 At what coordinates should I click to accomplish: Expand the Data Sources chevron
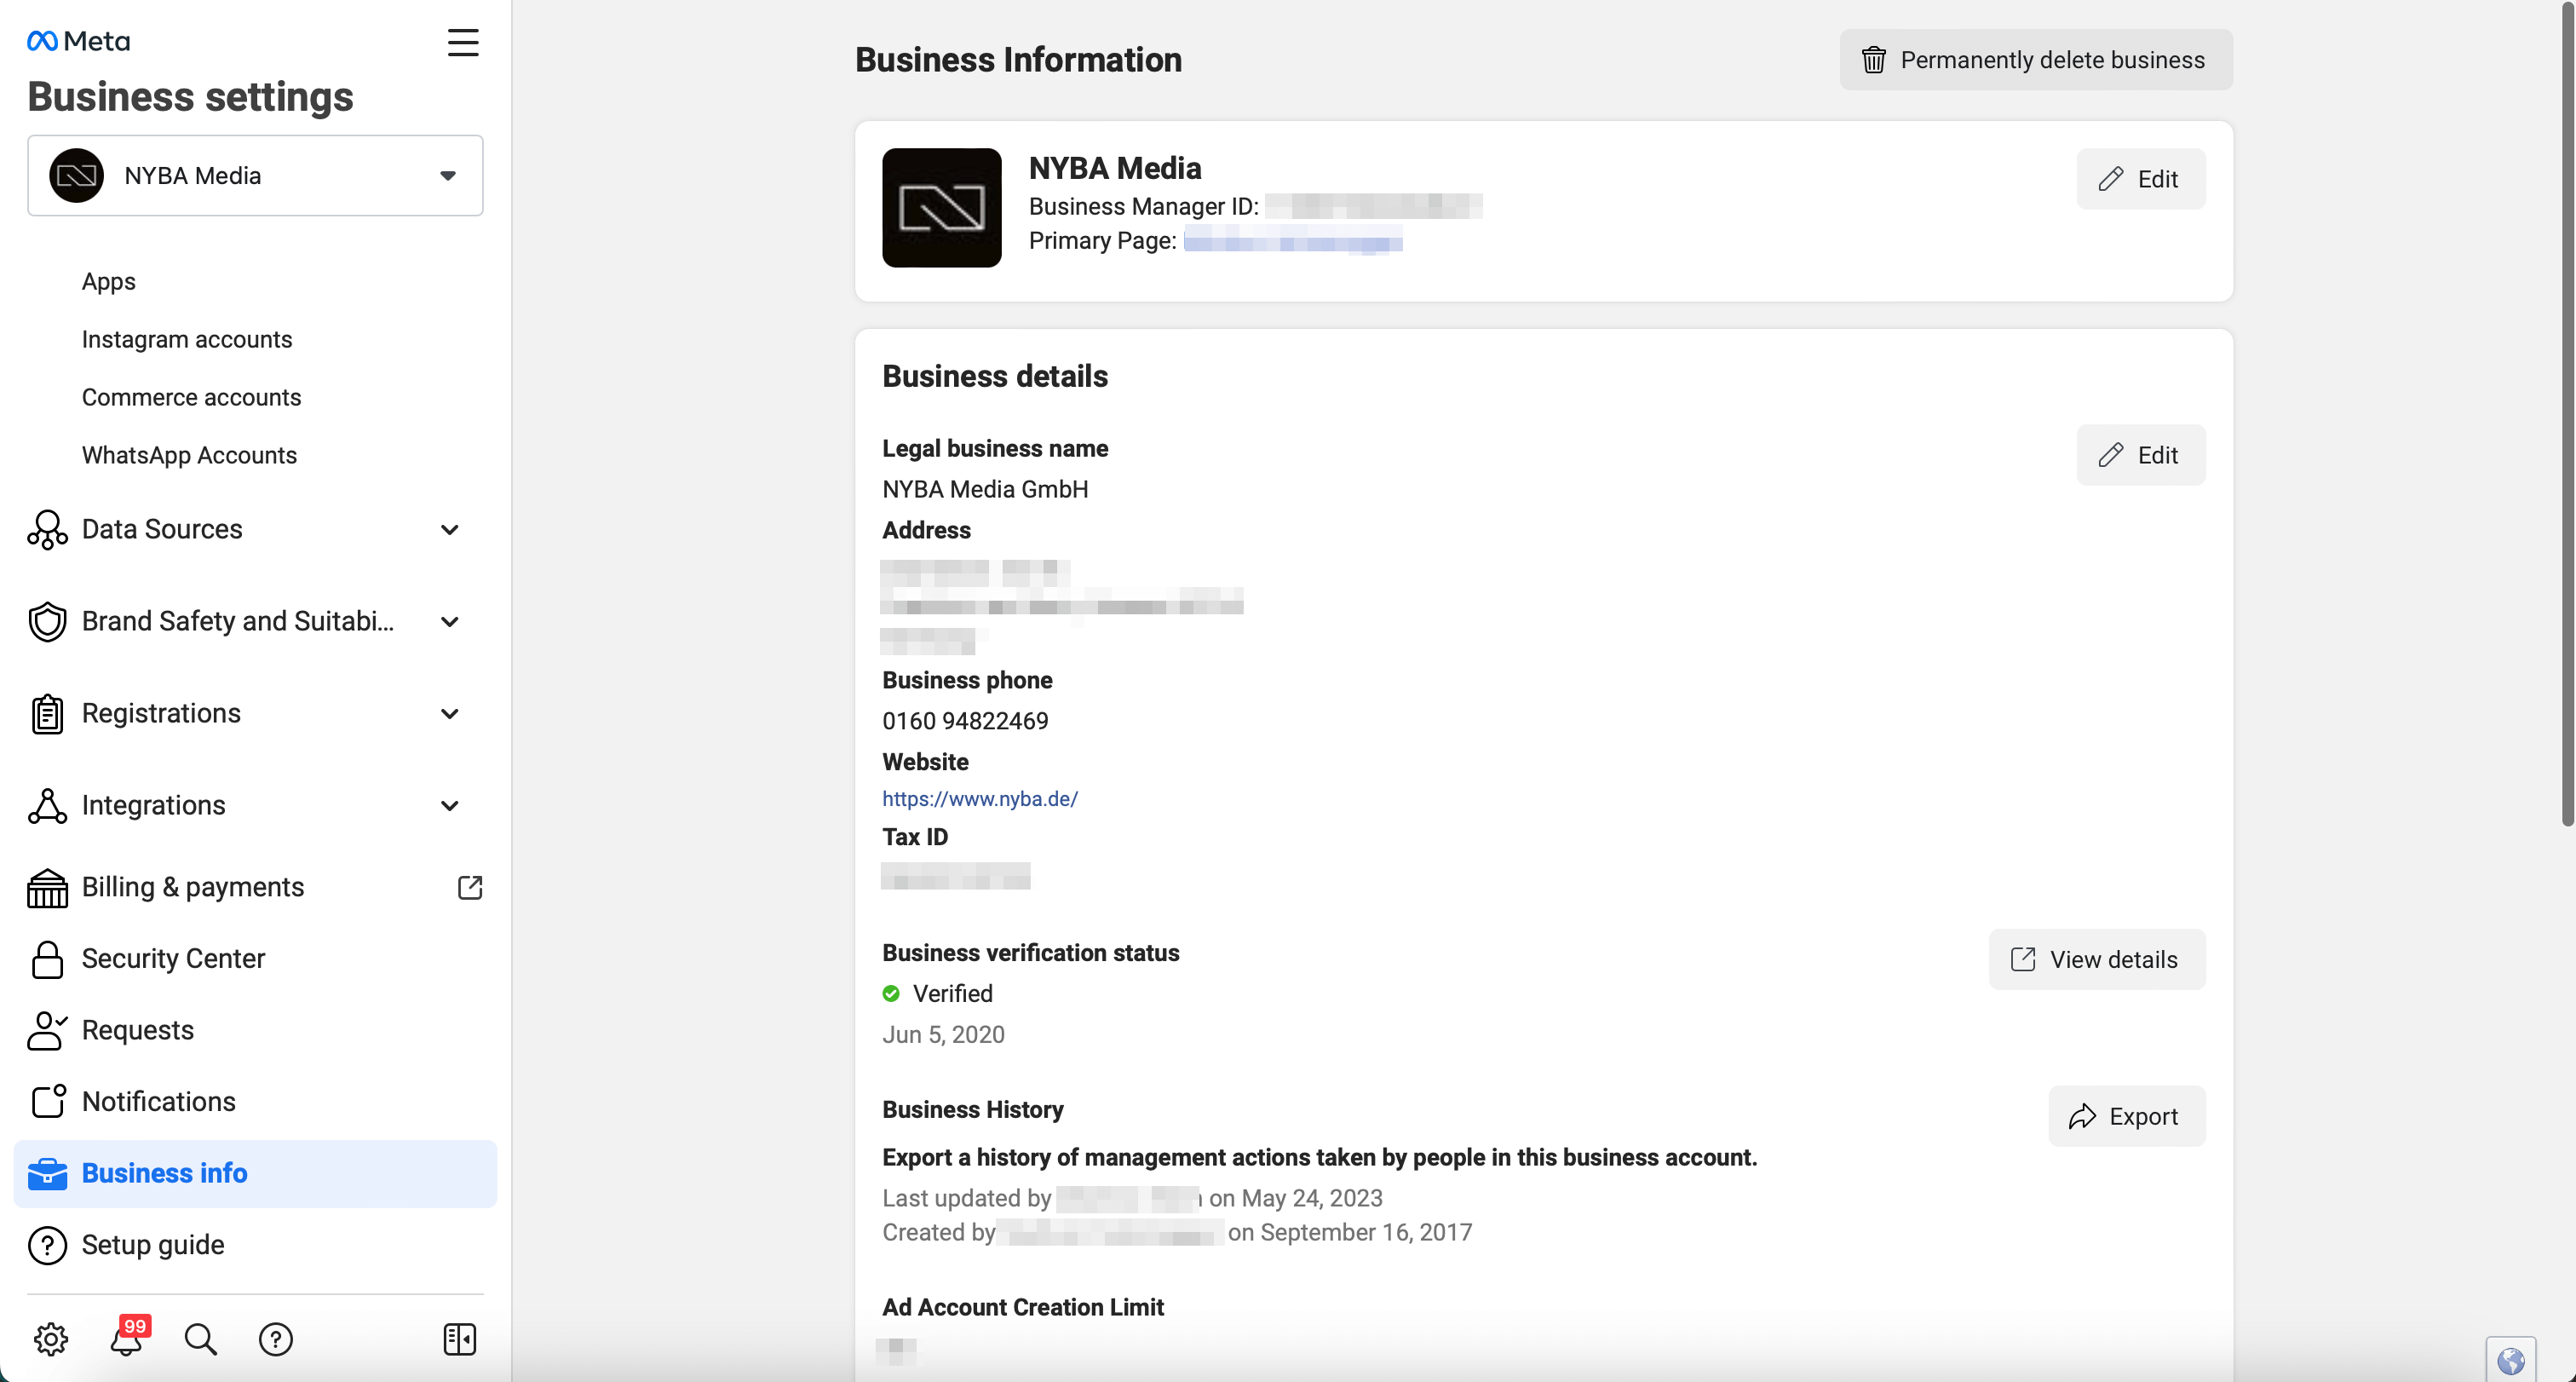point(450,530)
